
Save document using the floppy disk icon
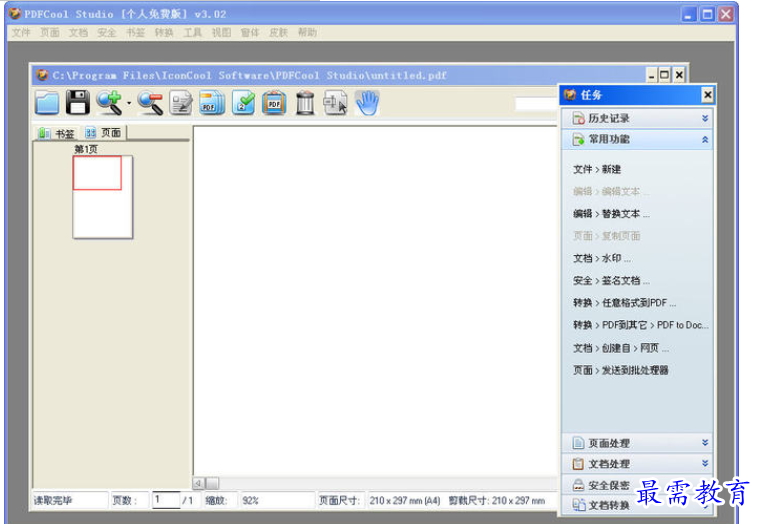coord(78,102)
